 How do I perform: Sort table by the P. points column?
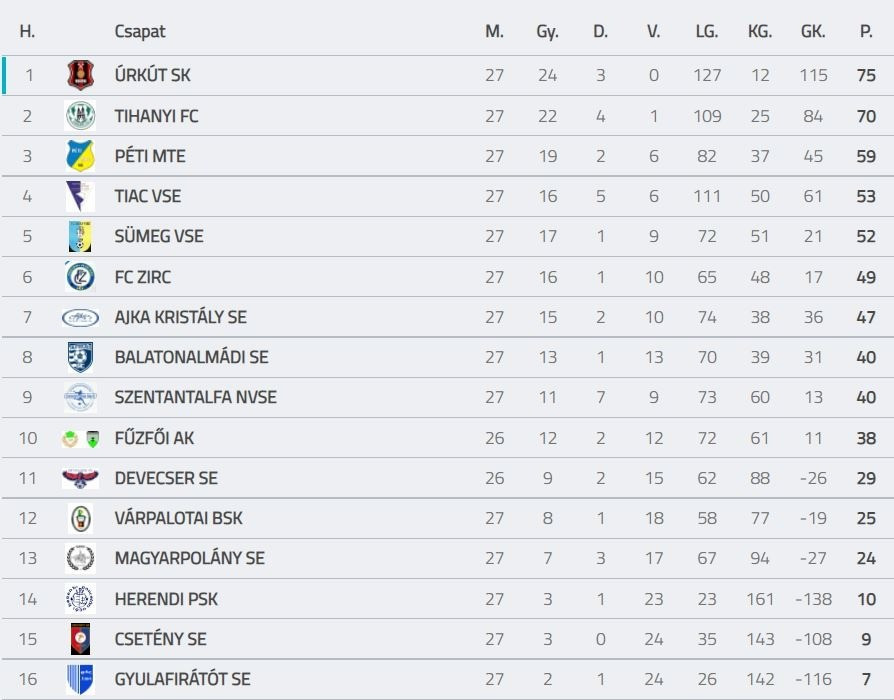(x=866, y=31)
